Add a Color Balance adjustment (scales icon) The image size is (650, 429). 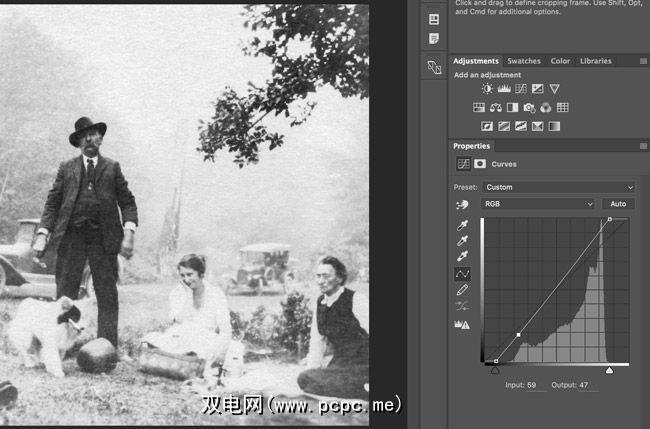(x=496, y=108)
